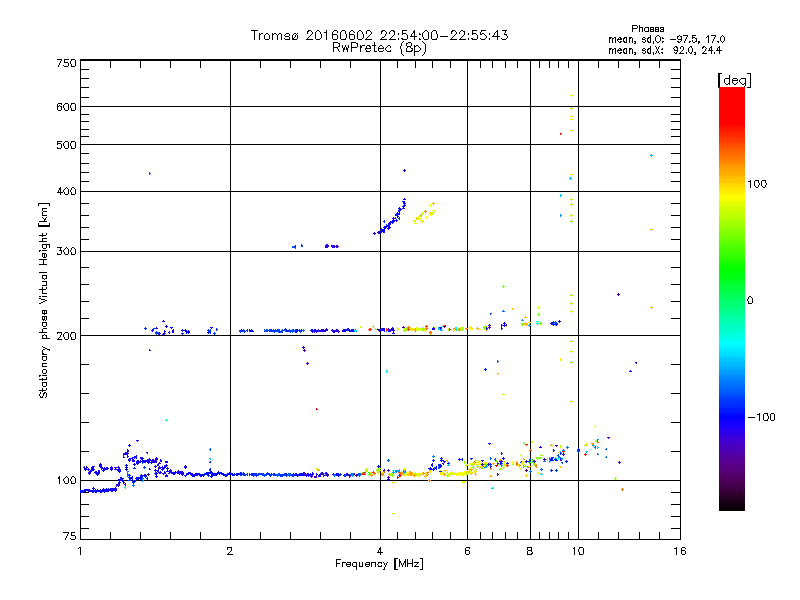800x600 pixels.
Task: Click the "[deg]" colorbar label
Action: coord(734,80)
